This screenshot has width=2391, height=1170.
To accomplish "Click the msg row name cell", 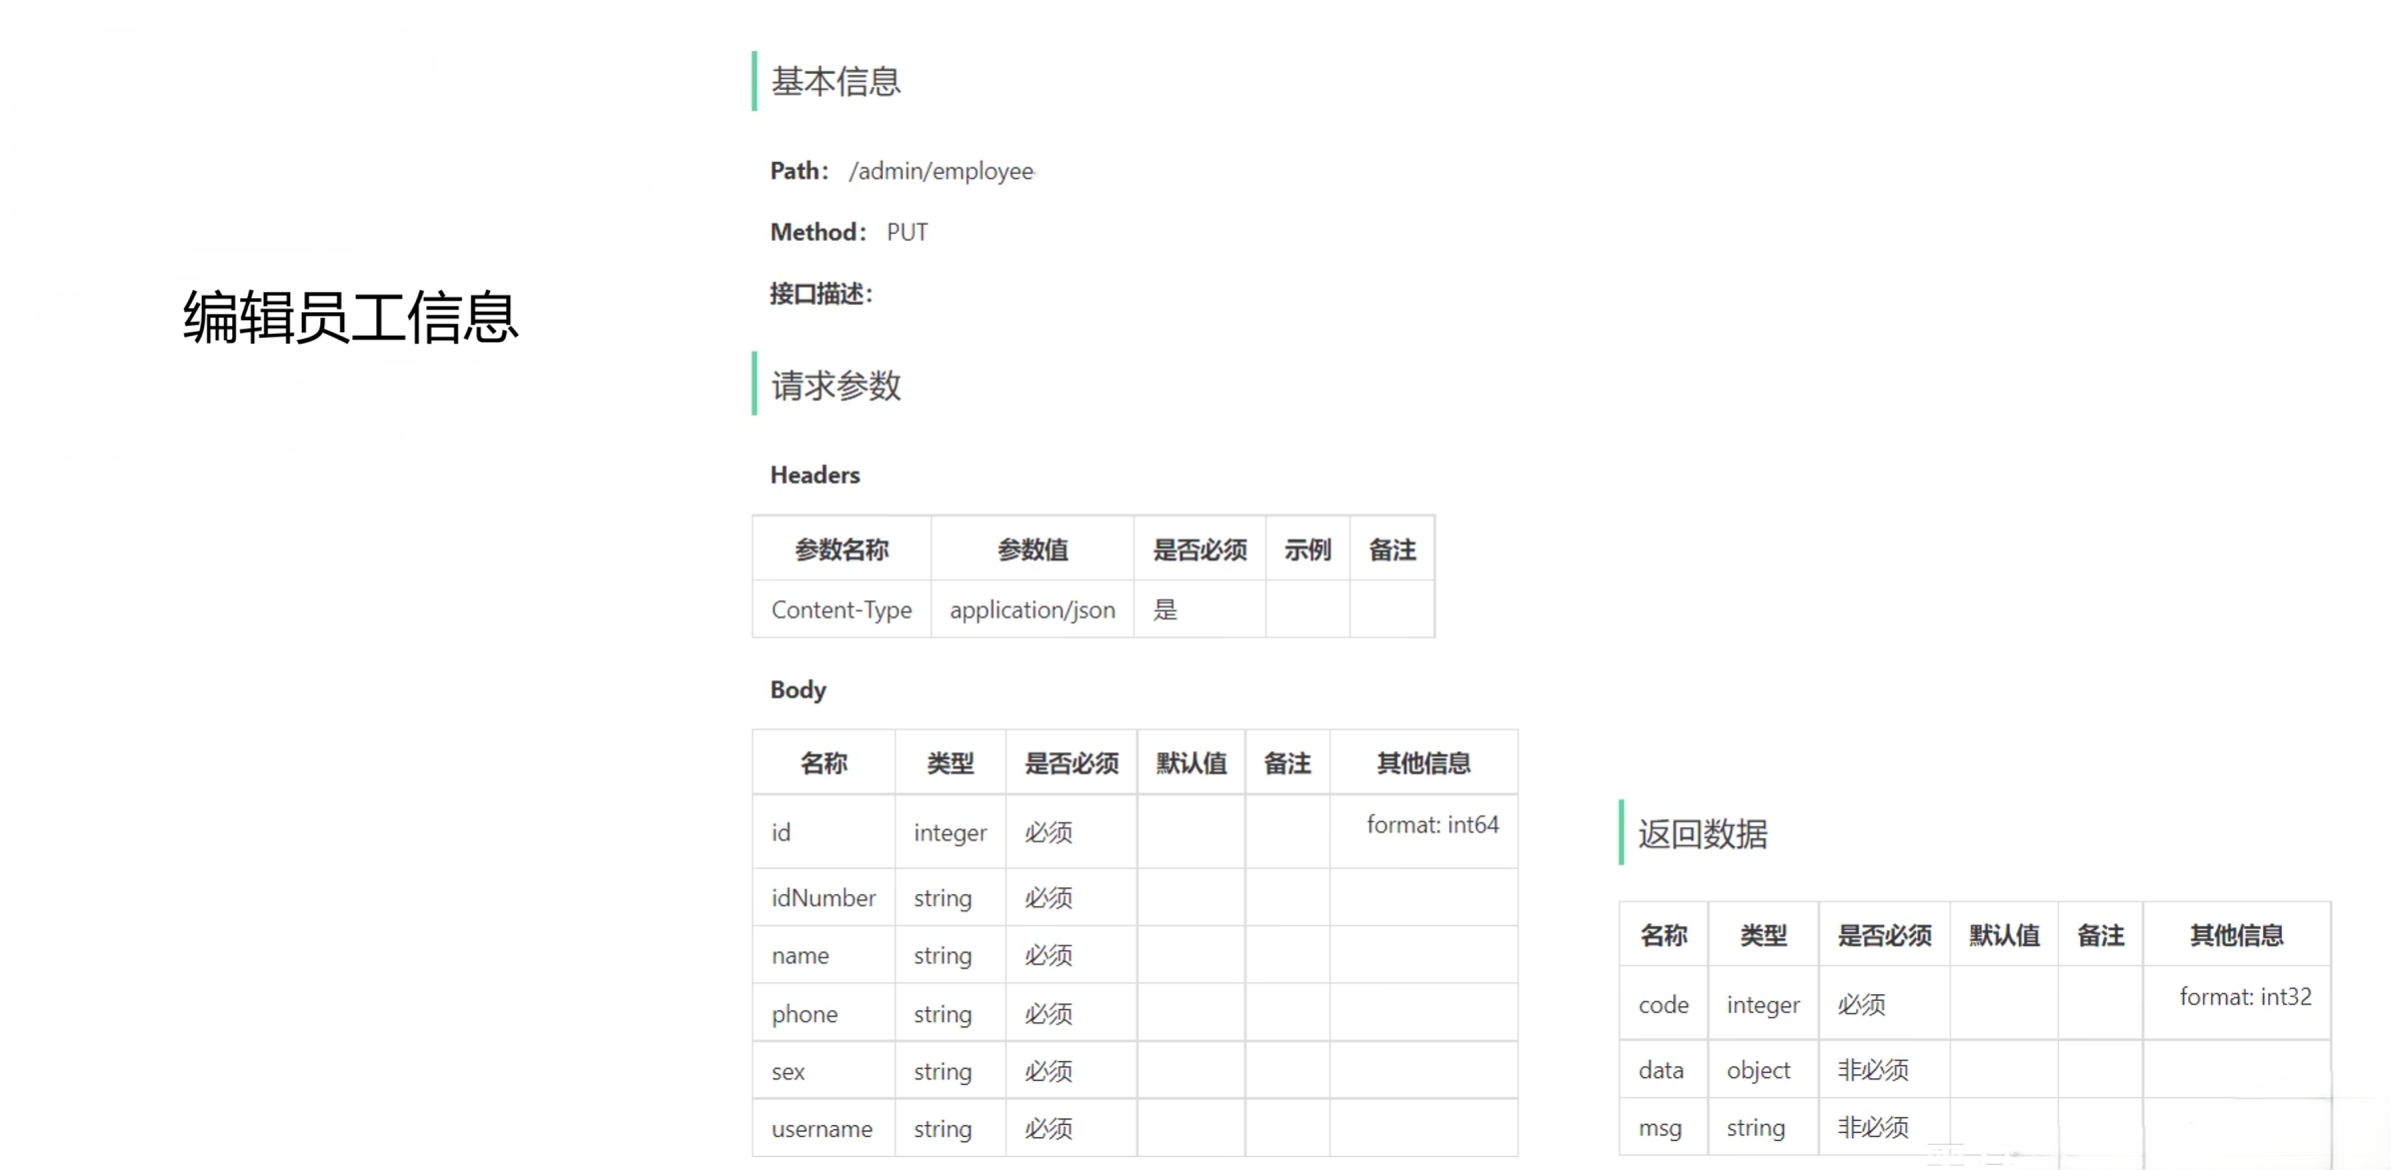I will click(x=1659, y=1128).
